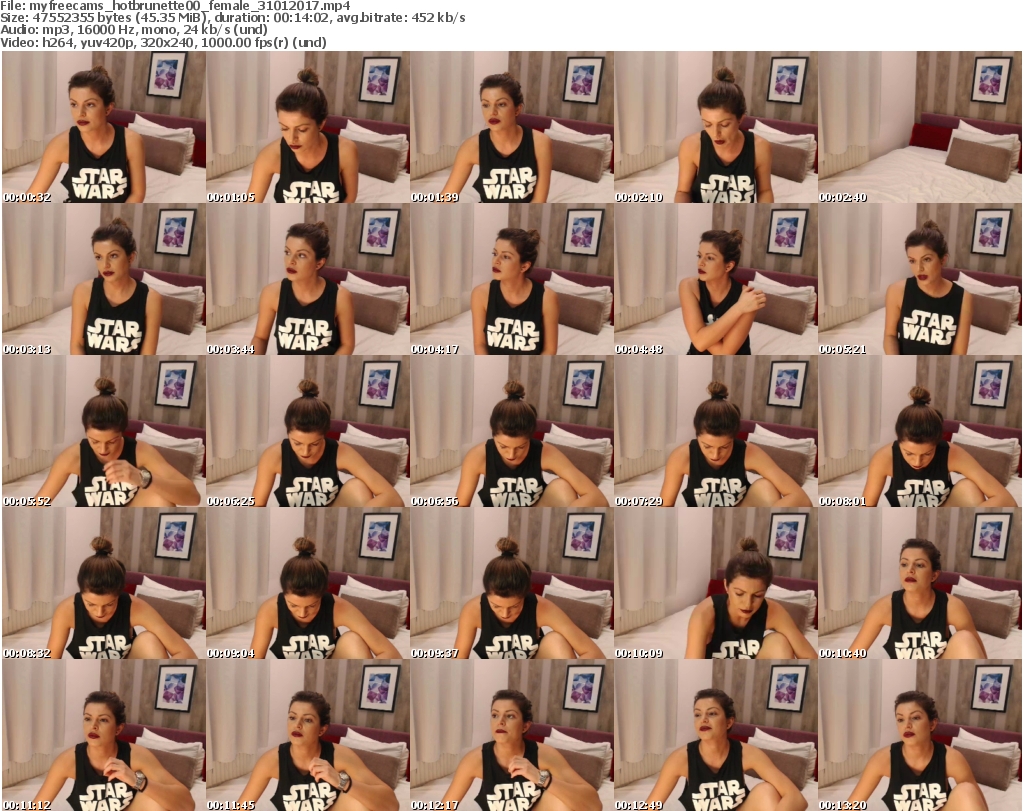The height and width of the screenshot is (811, 1024).
Task: Select the thumbnail stamped 00:08:01
Action: click(x=919, y=431)
